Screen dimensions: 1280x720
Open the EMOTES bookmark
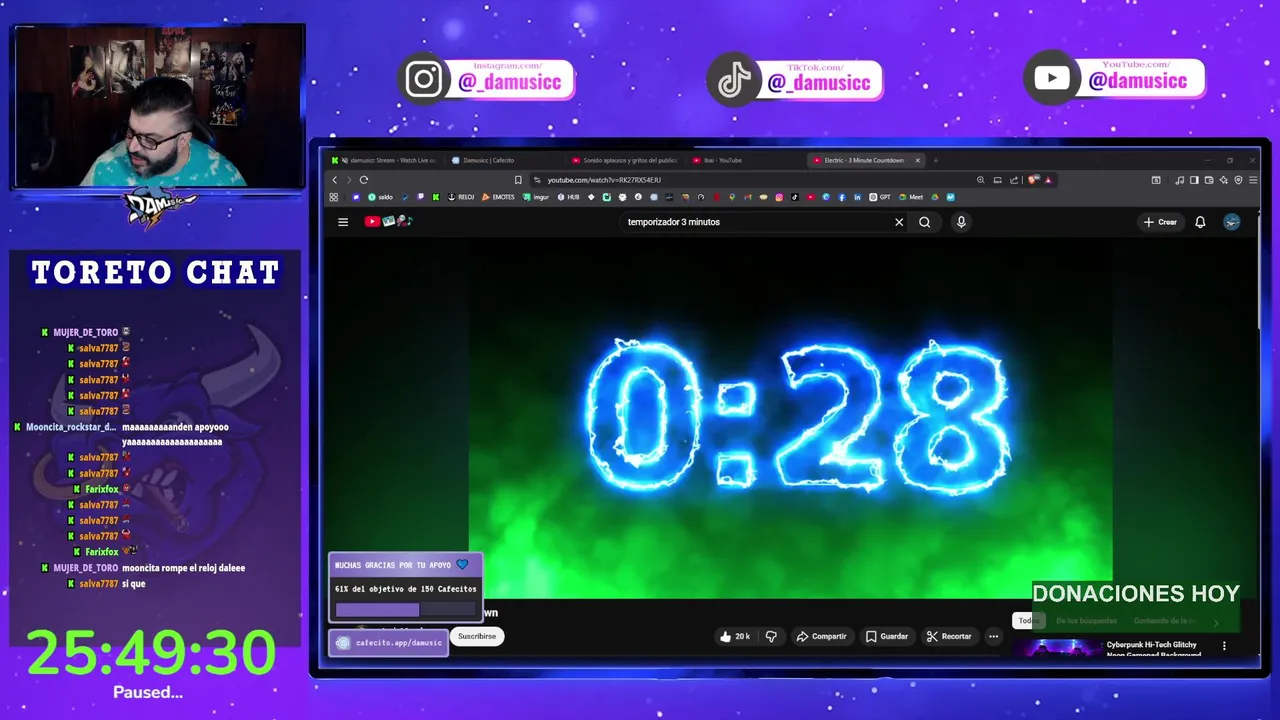coord(498,197)
